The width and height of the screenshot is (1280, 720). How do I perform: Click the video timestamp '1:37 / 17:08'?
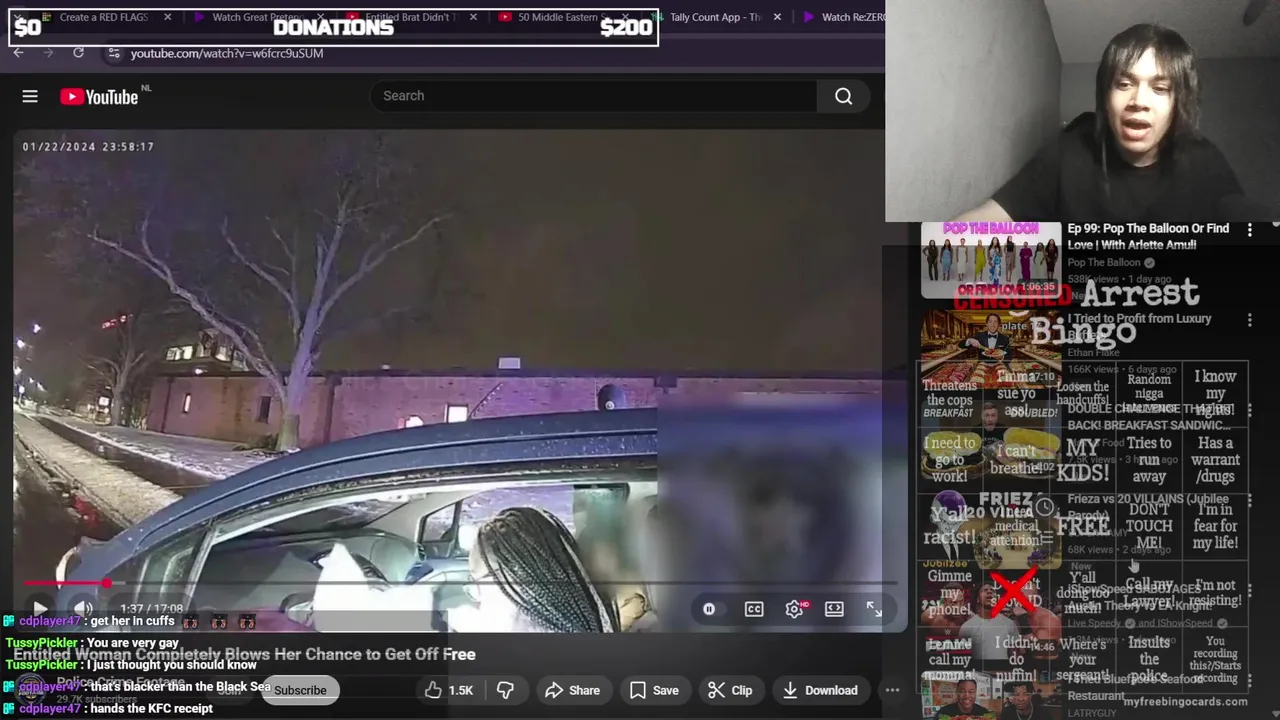tap(152, 609)
